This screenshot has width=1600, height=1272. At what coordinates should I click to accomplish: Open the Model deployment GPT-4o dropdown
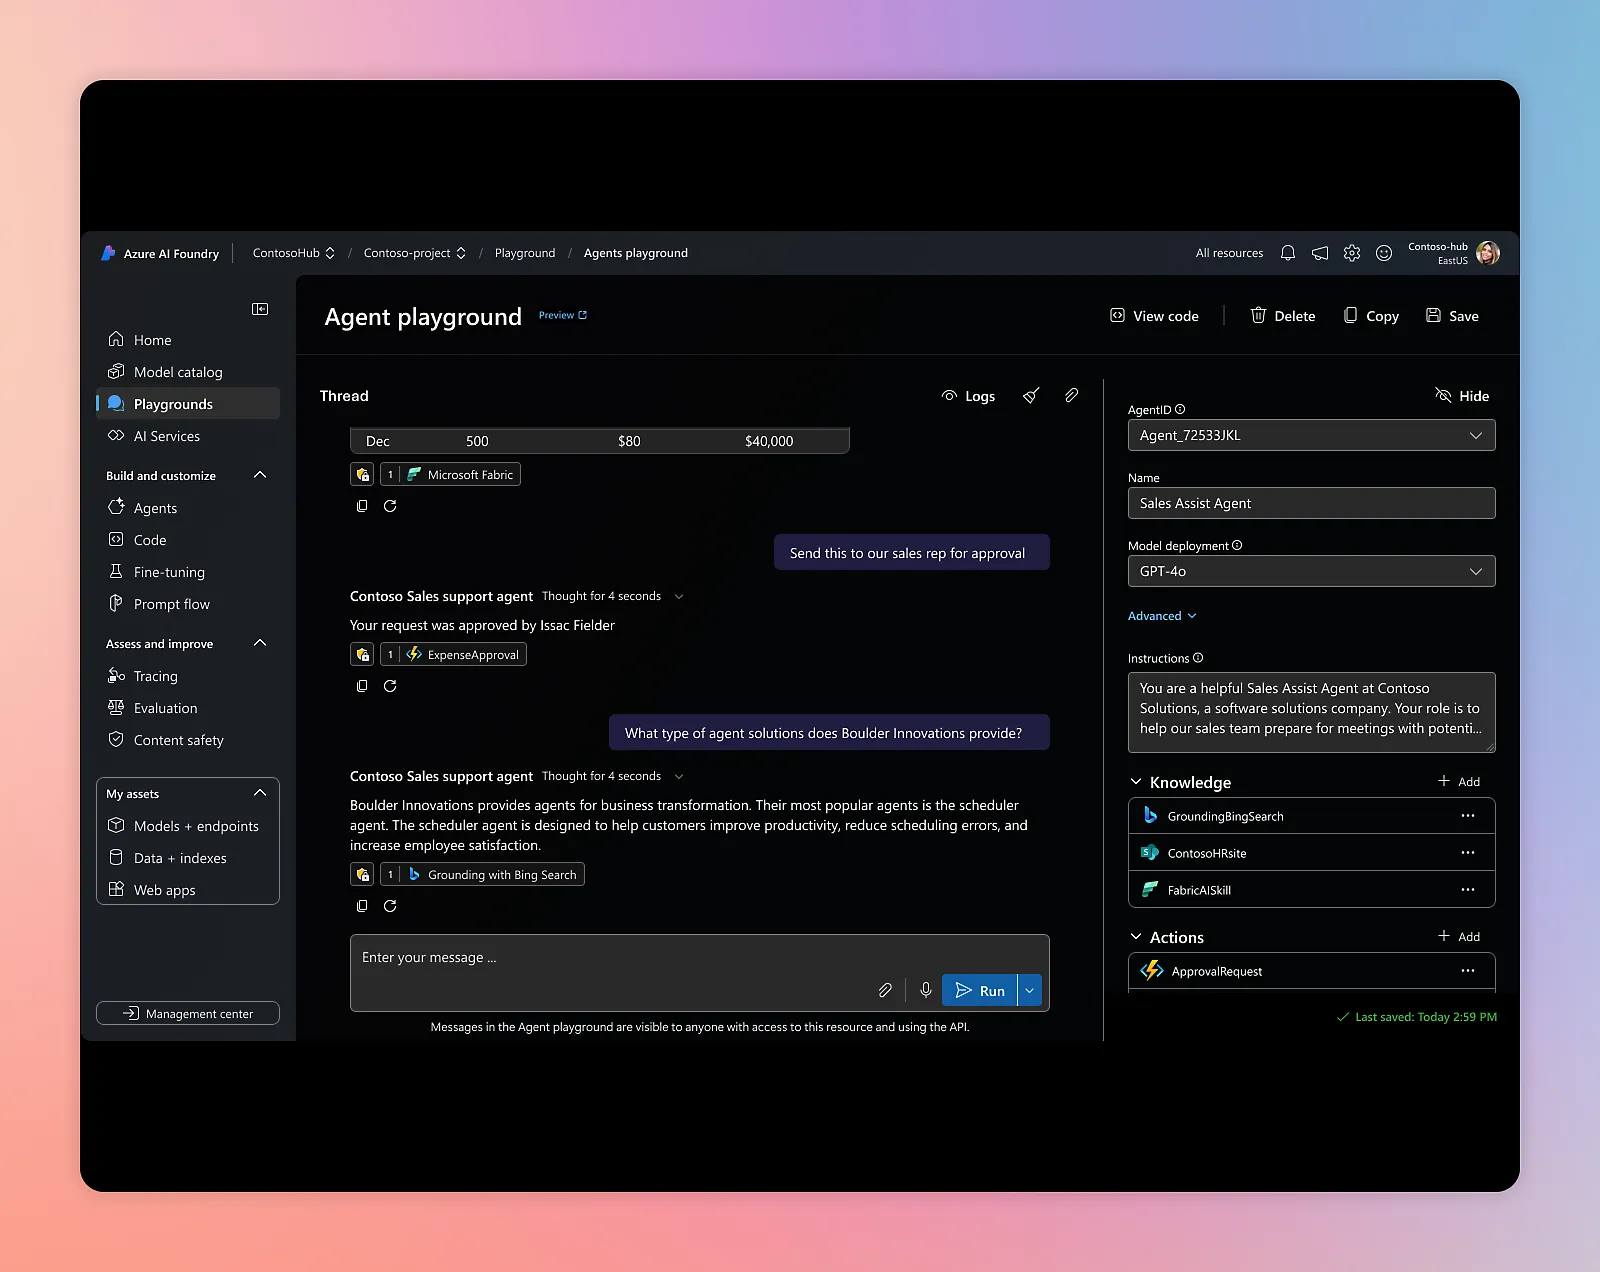(1311, 571)
